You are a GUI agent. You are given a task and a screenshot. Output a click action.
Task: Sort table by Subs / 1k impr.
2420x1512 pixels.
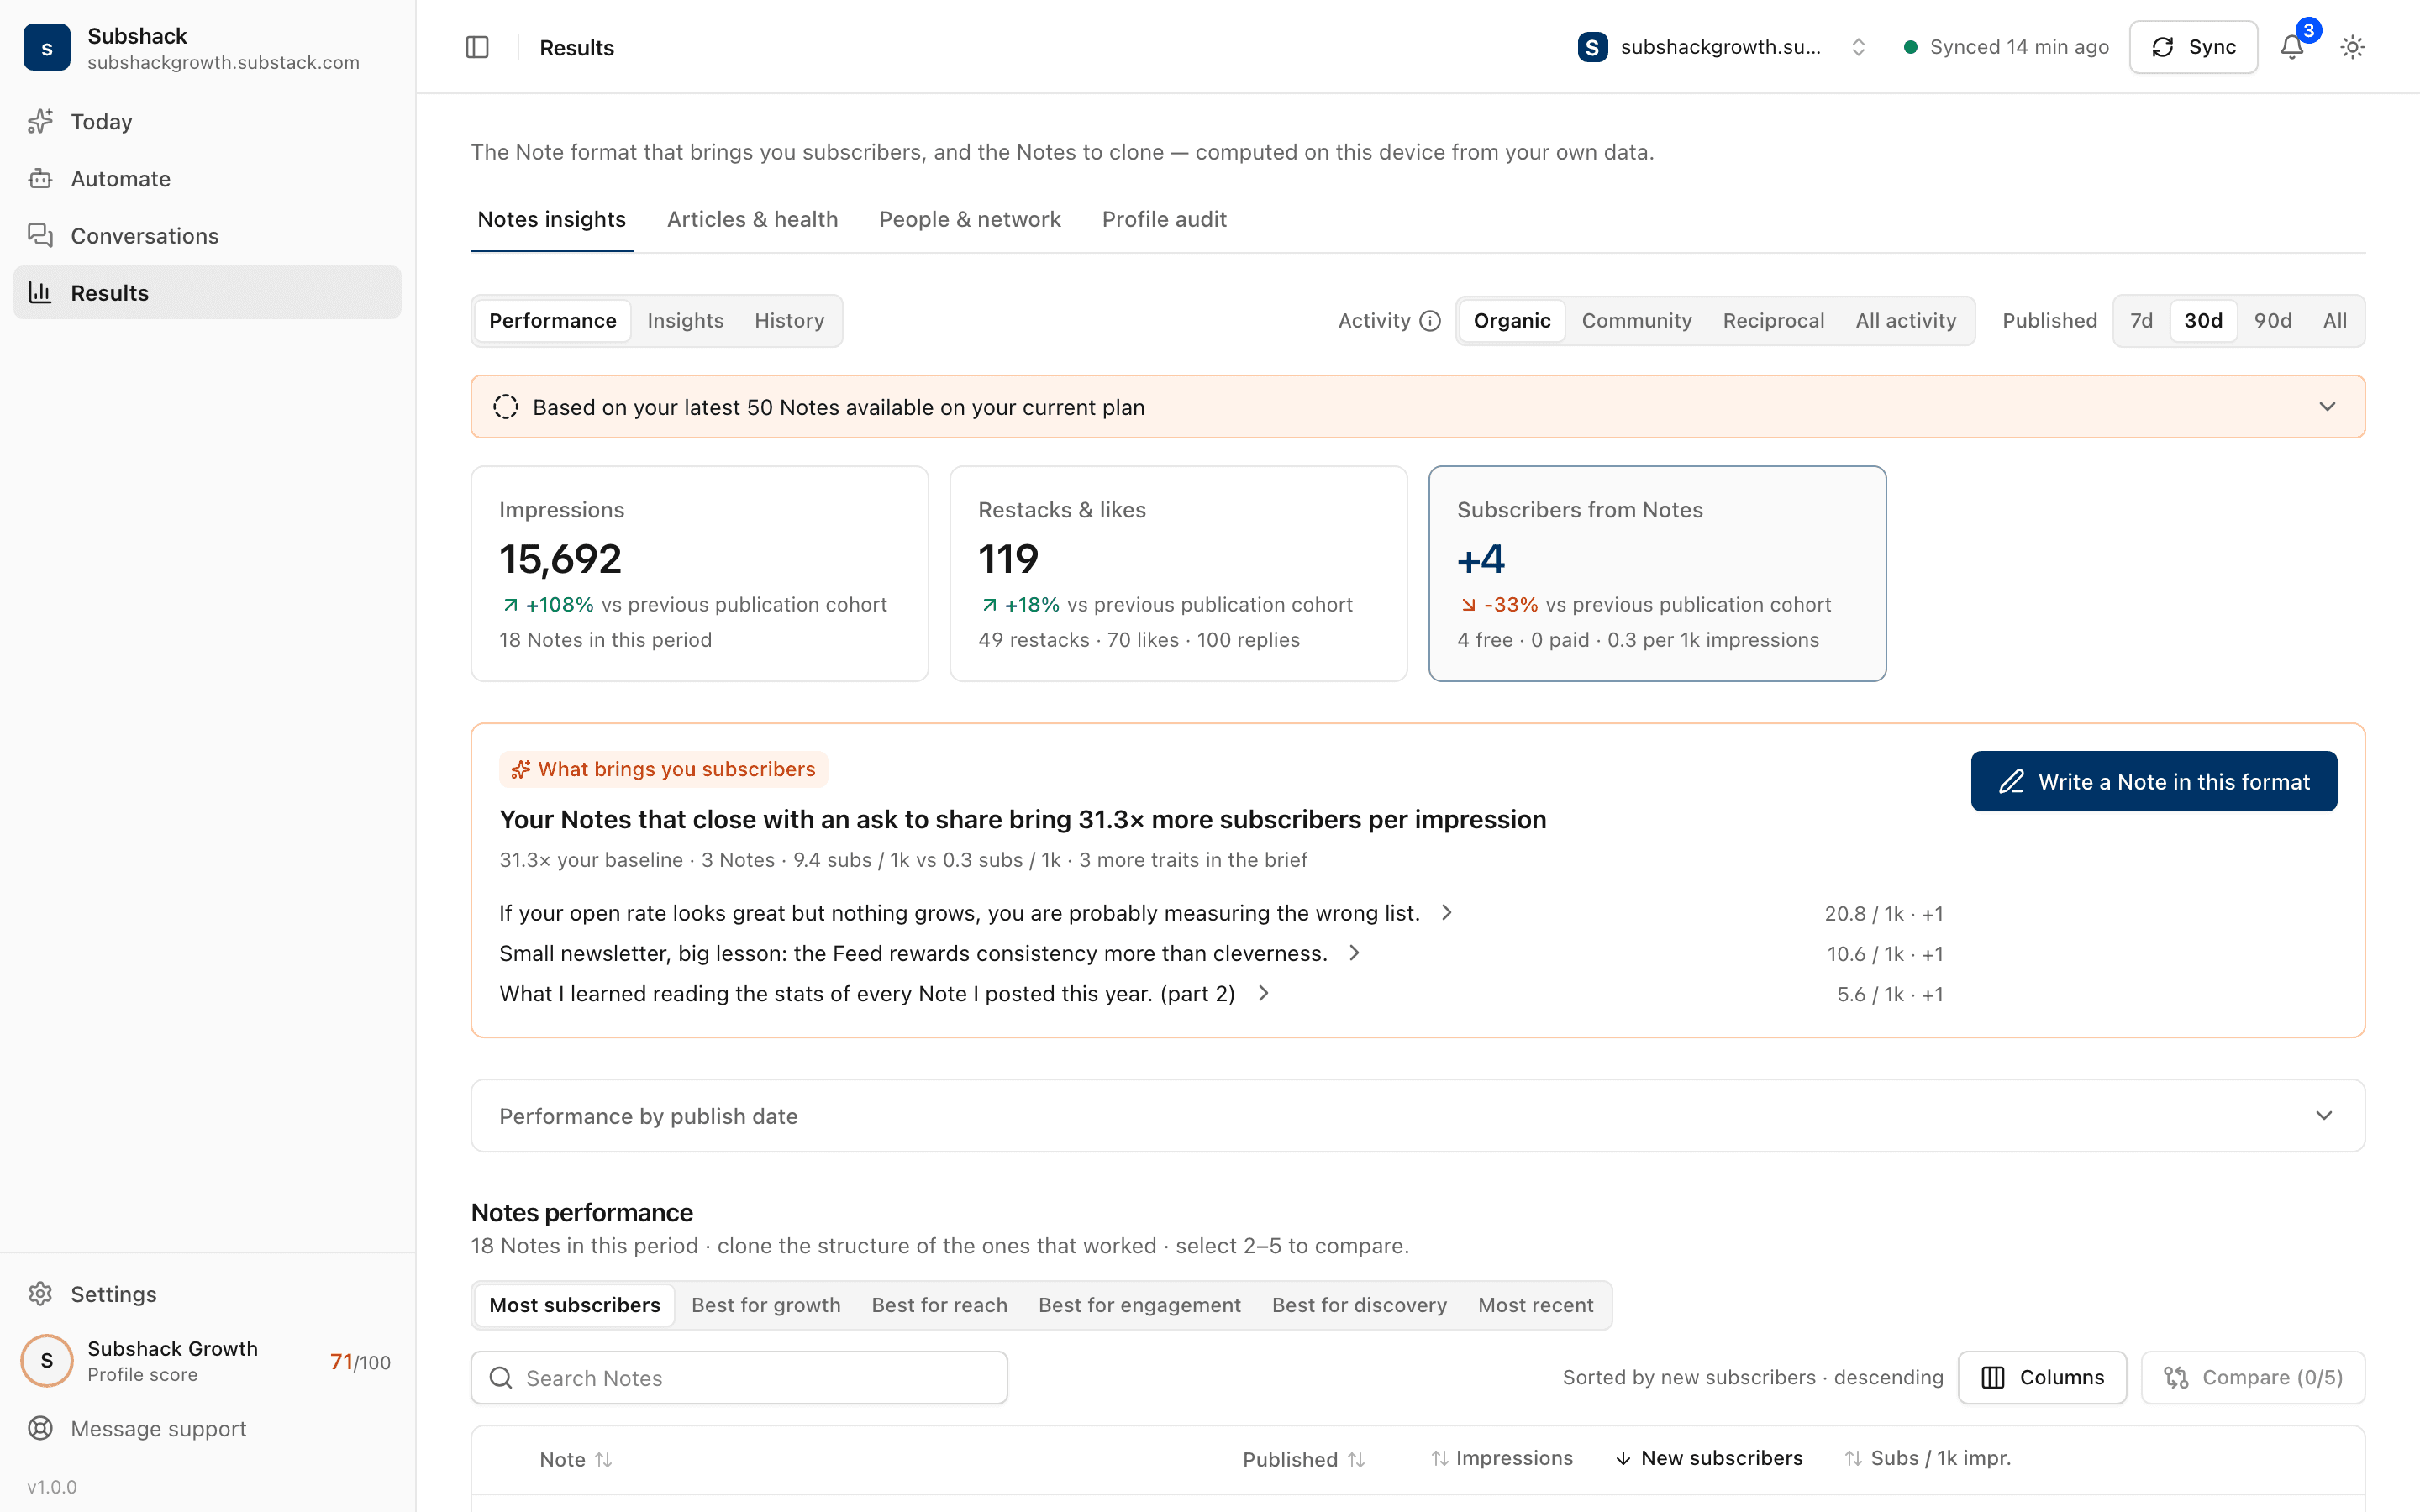pyautogui.click(x=1927, y=1458)
